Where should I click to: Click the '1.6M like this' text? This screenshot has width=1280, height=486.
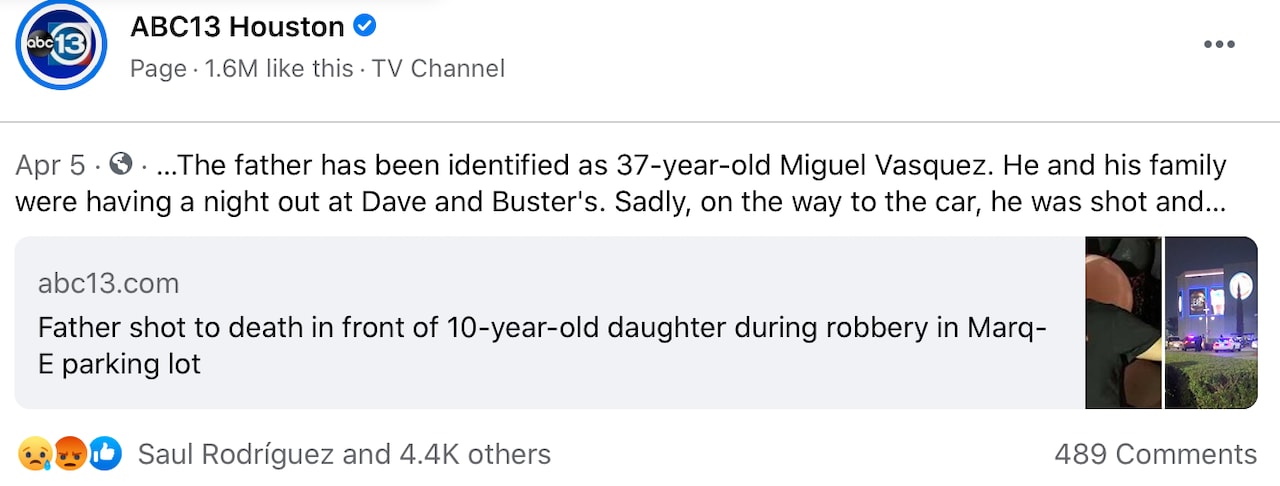(x=279, y=69)
